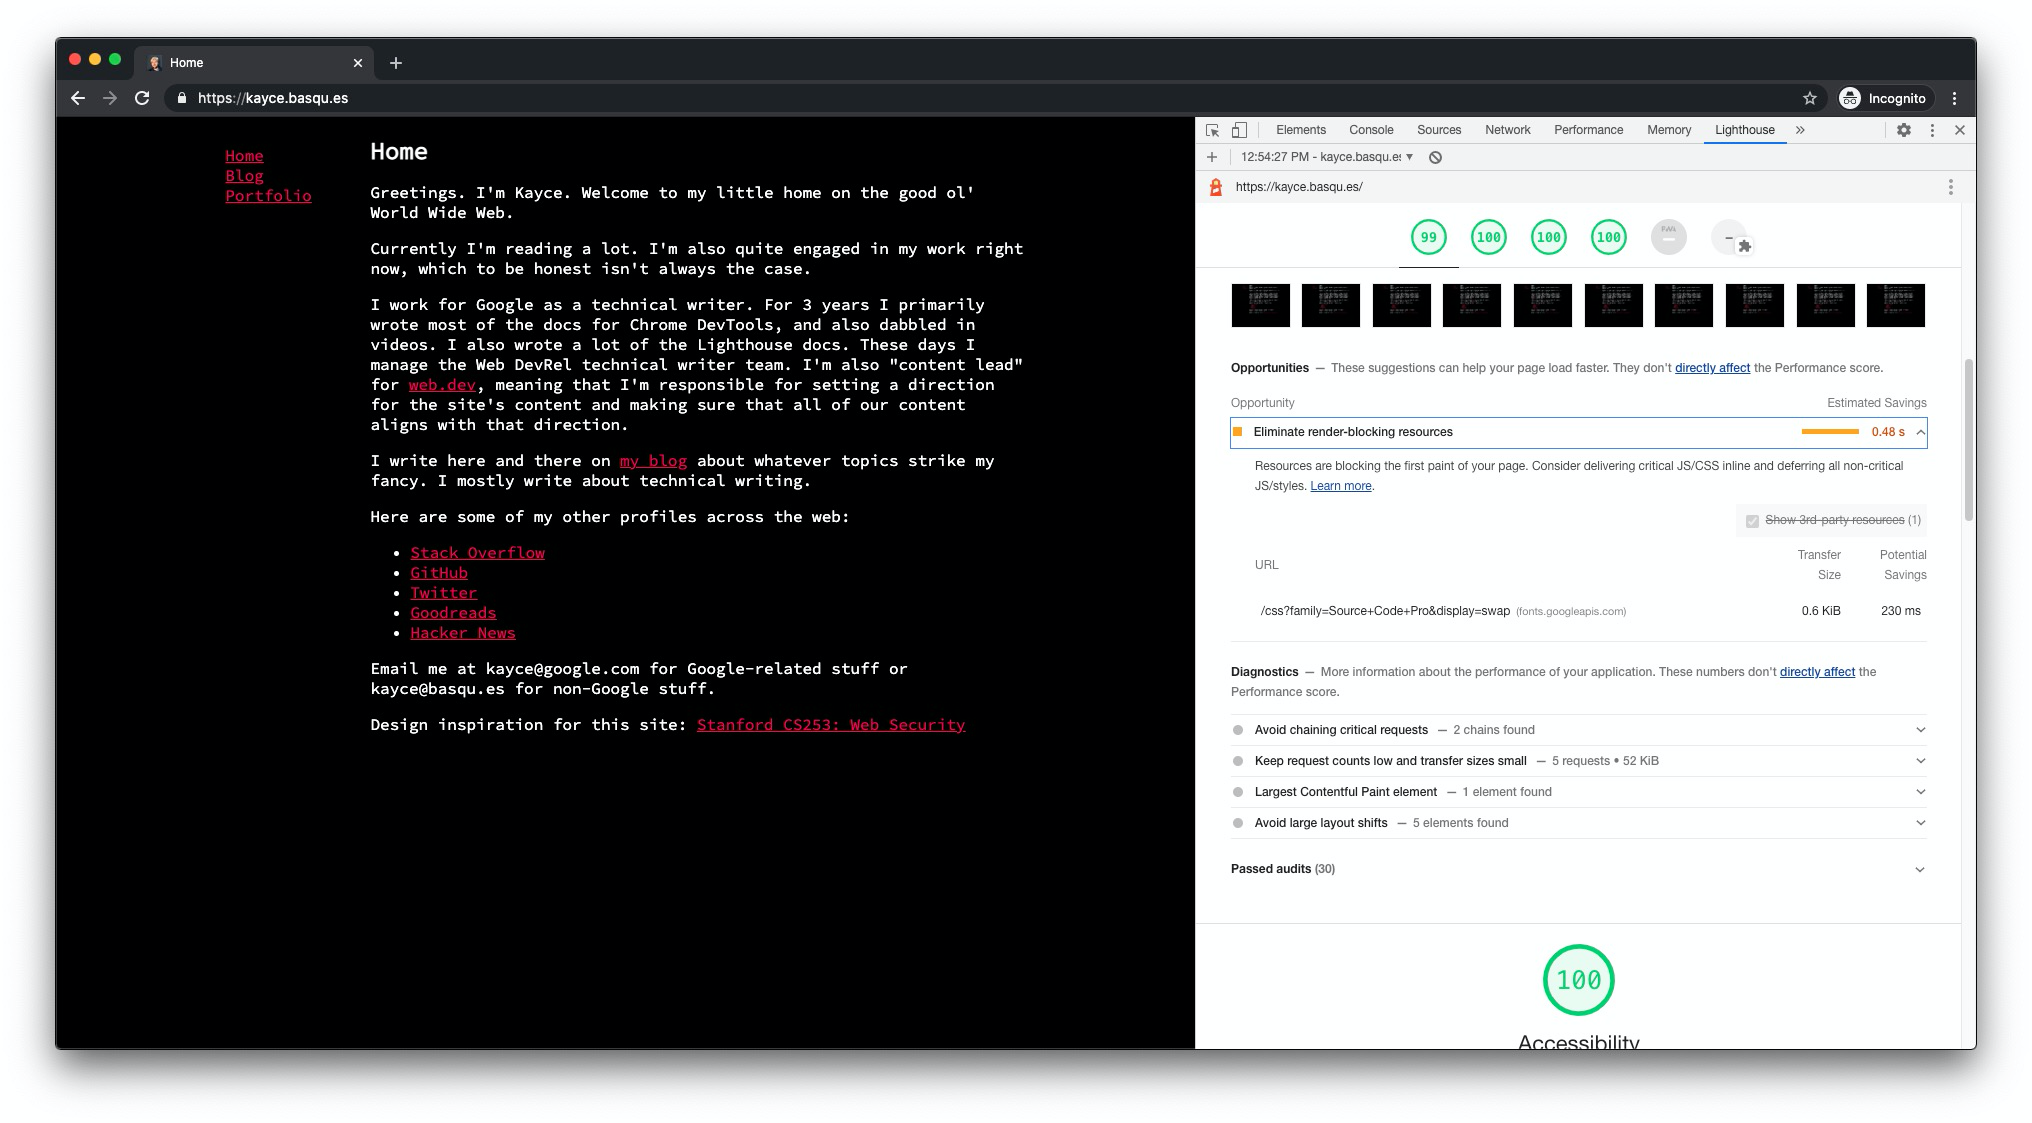Click the plus icon to run new audit

1211,157
